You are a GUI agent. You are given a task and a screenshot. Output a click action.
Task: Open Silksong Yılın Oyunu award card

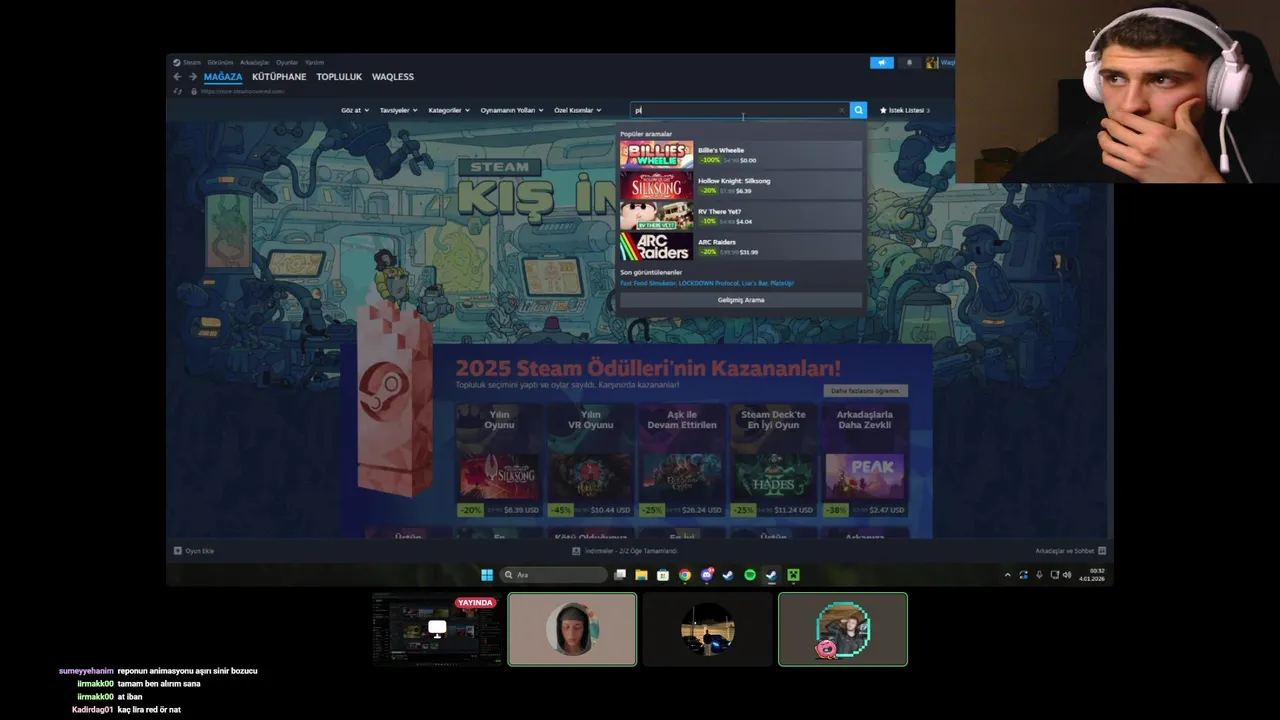point(499,460)
